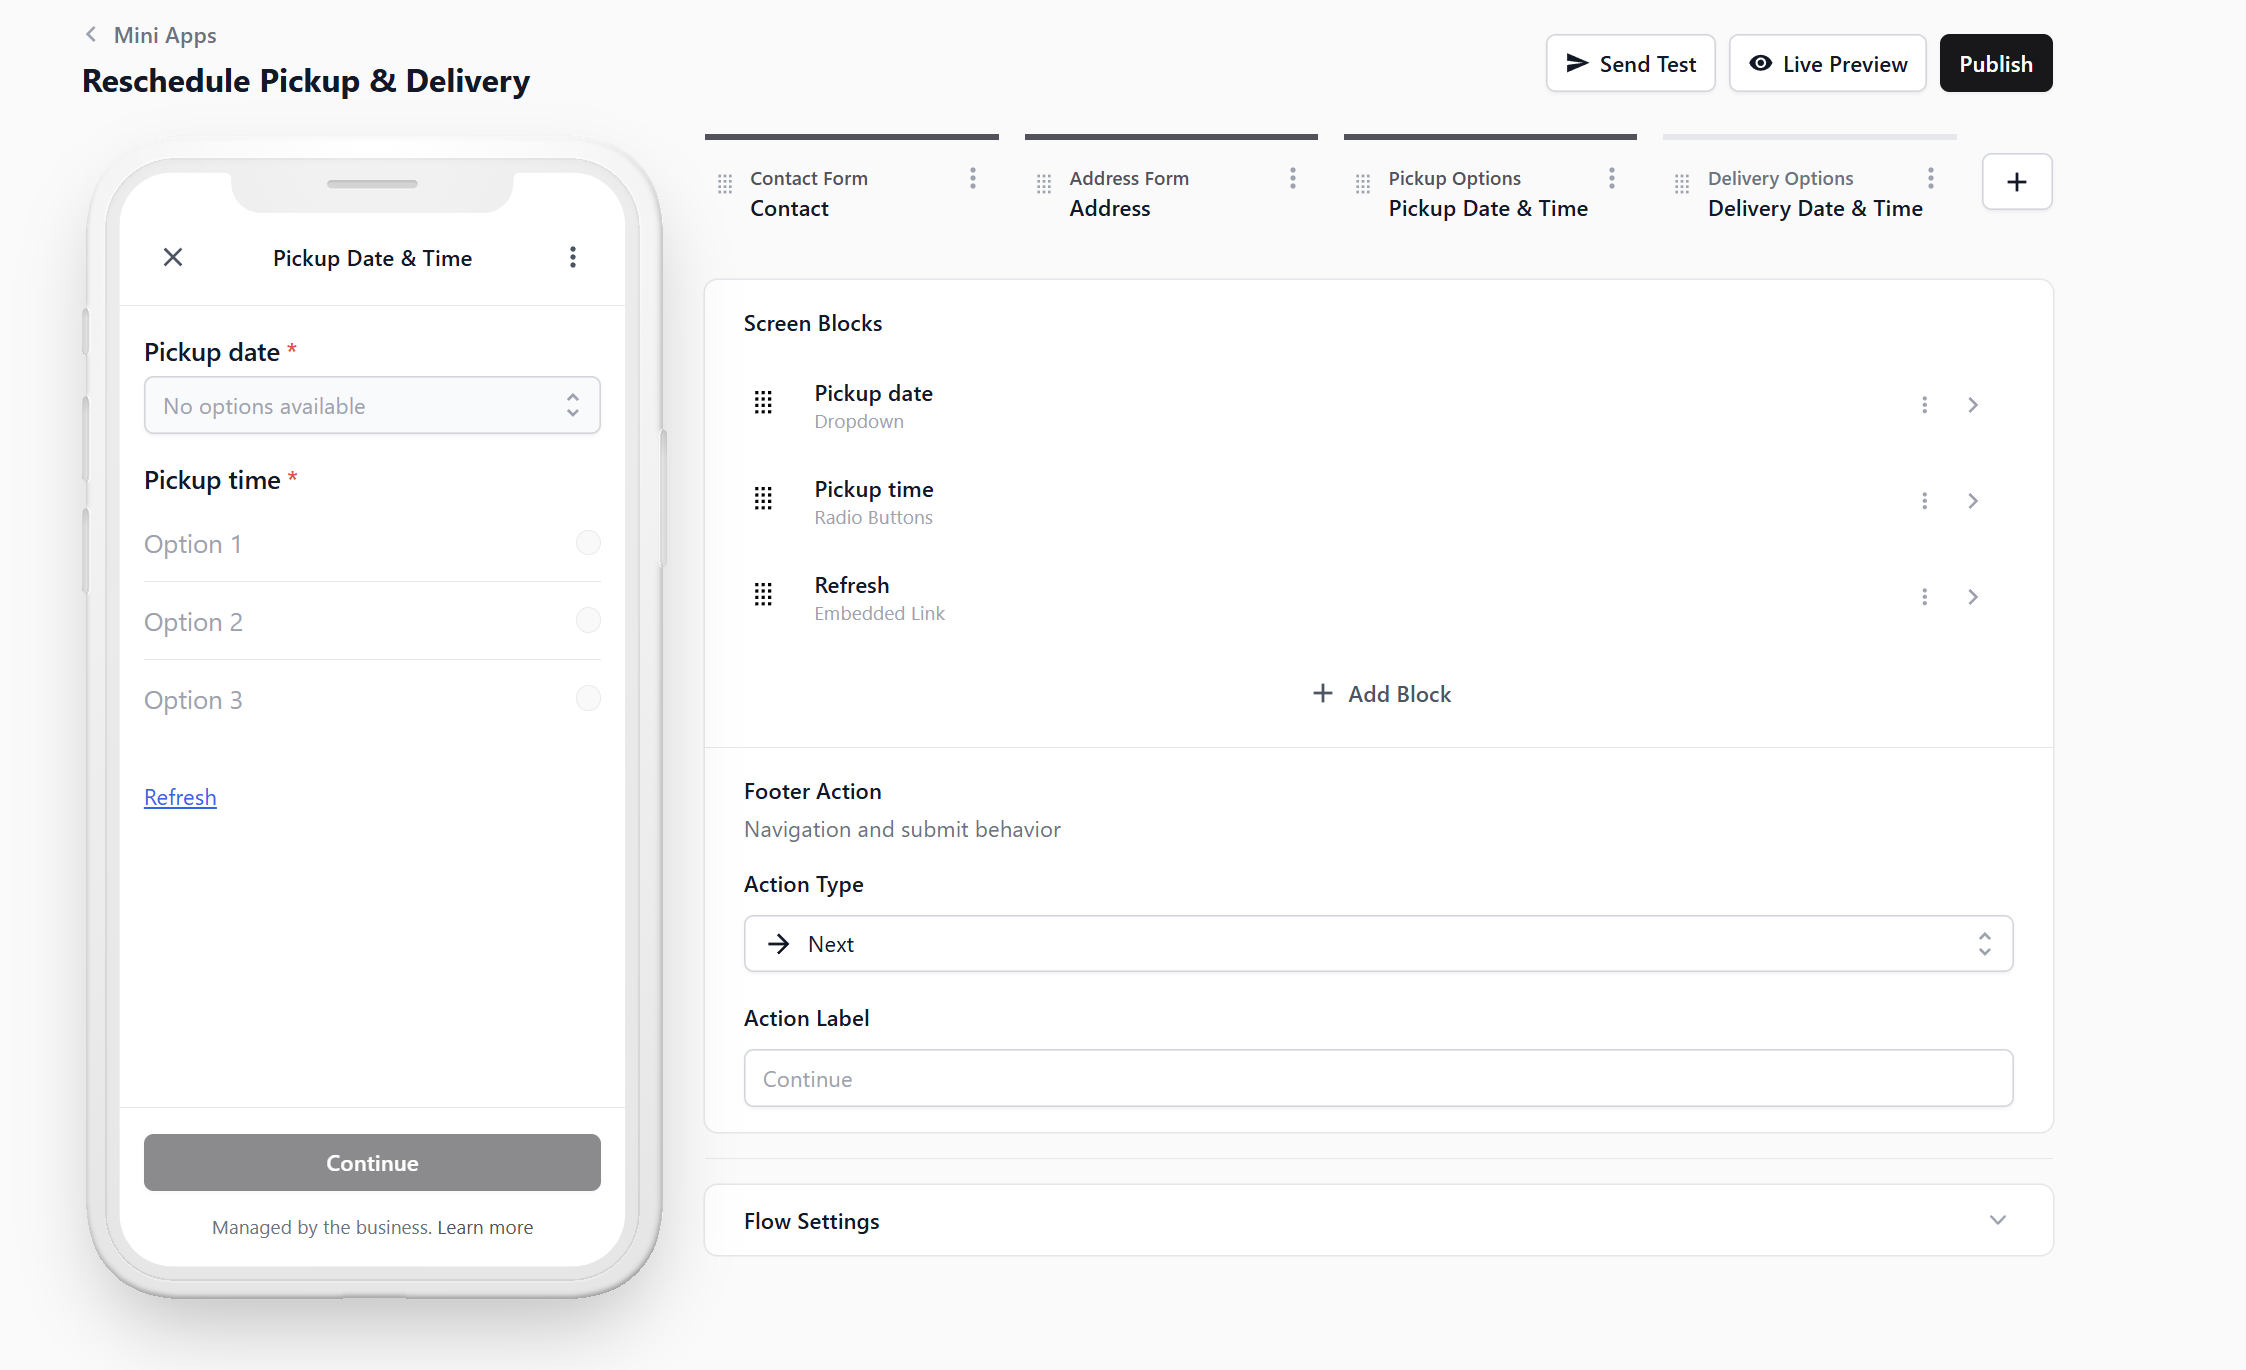Close the phone preview with the X icon

173,258
